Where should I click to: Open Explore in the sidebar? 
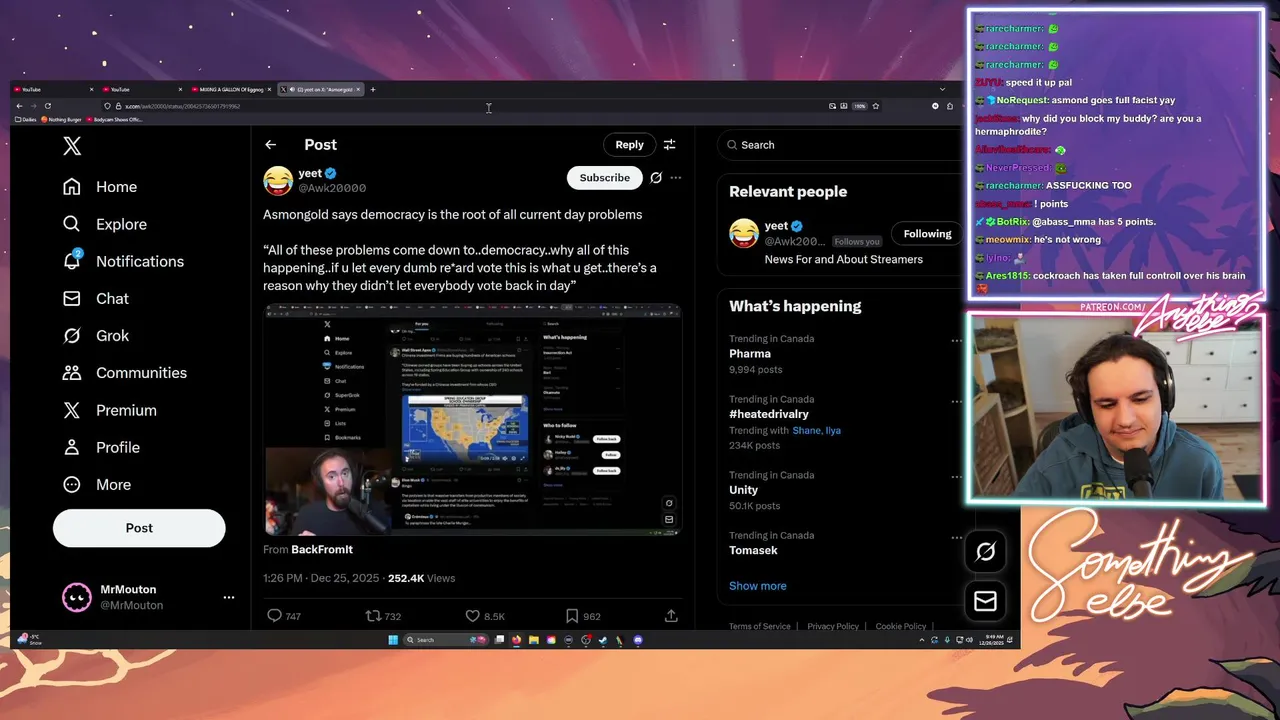coord(105,224)
